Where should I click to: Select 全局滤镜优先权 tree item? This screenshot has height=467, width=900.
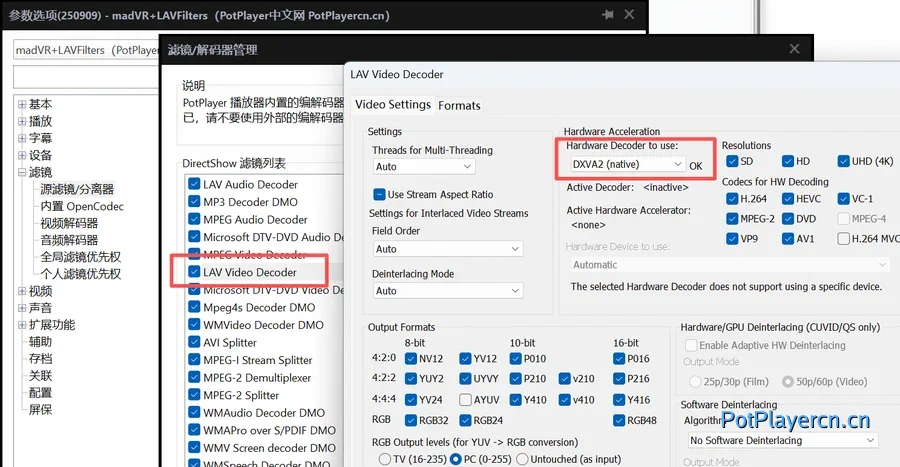pyautogui.click(x=80, y=257)
